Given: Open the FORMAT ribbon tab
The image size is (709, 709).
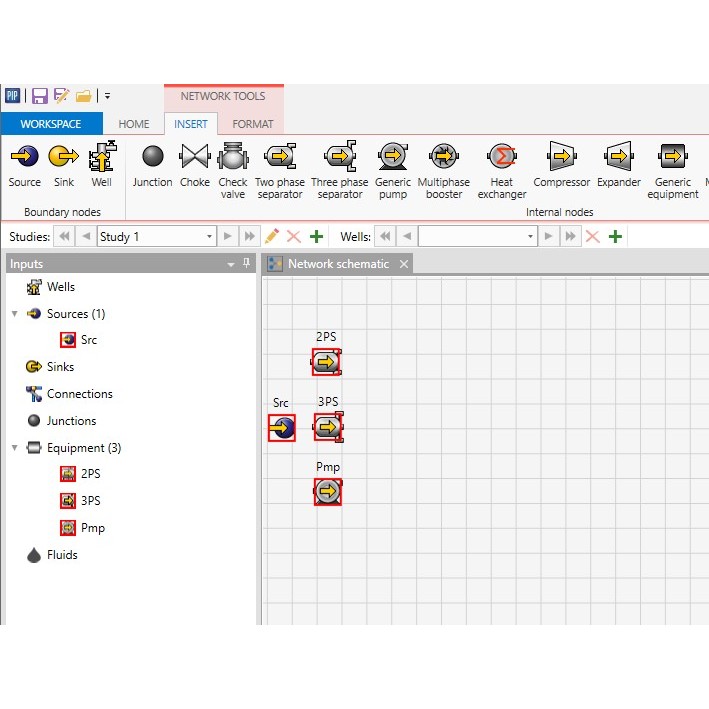Looking at the screenshot, I should click(x=253, y=124).
